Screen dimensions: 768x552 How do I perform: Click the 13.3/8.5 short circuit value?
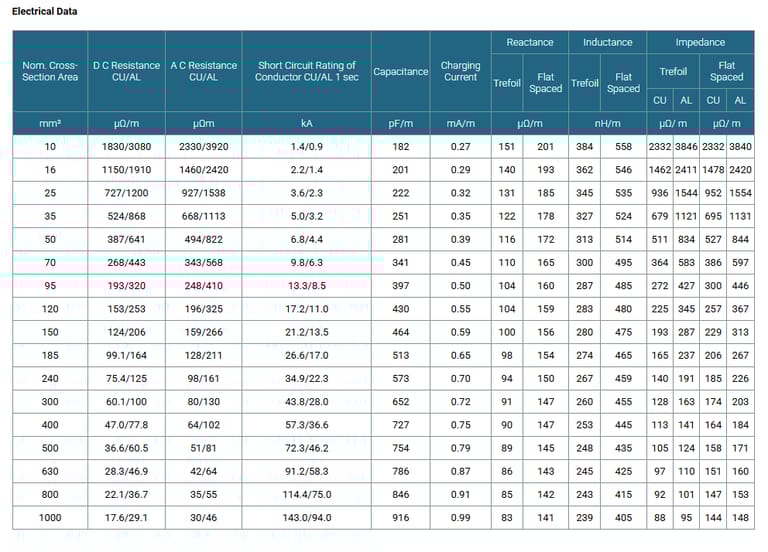tap(306, 286)
